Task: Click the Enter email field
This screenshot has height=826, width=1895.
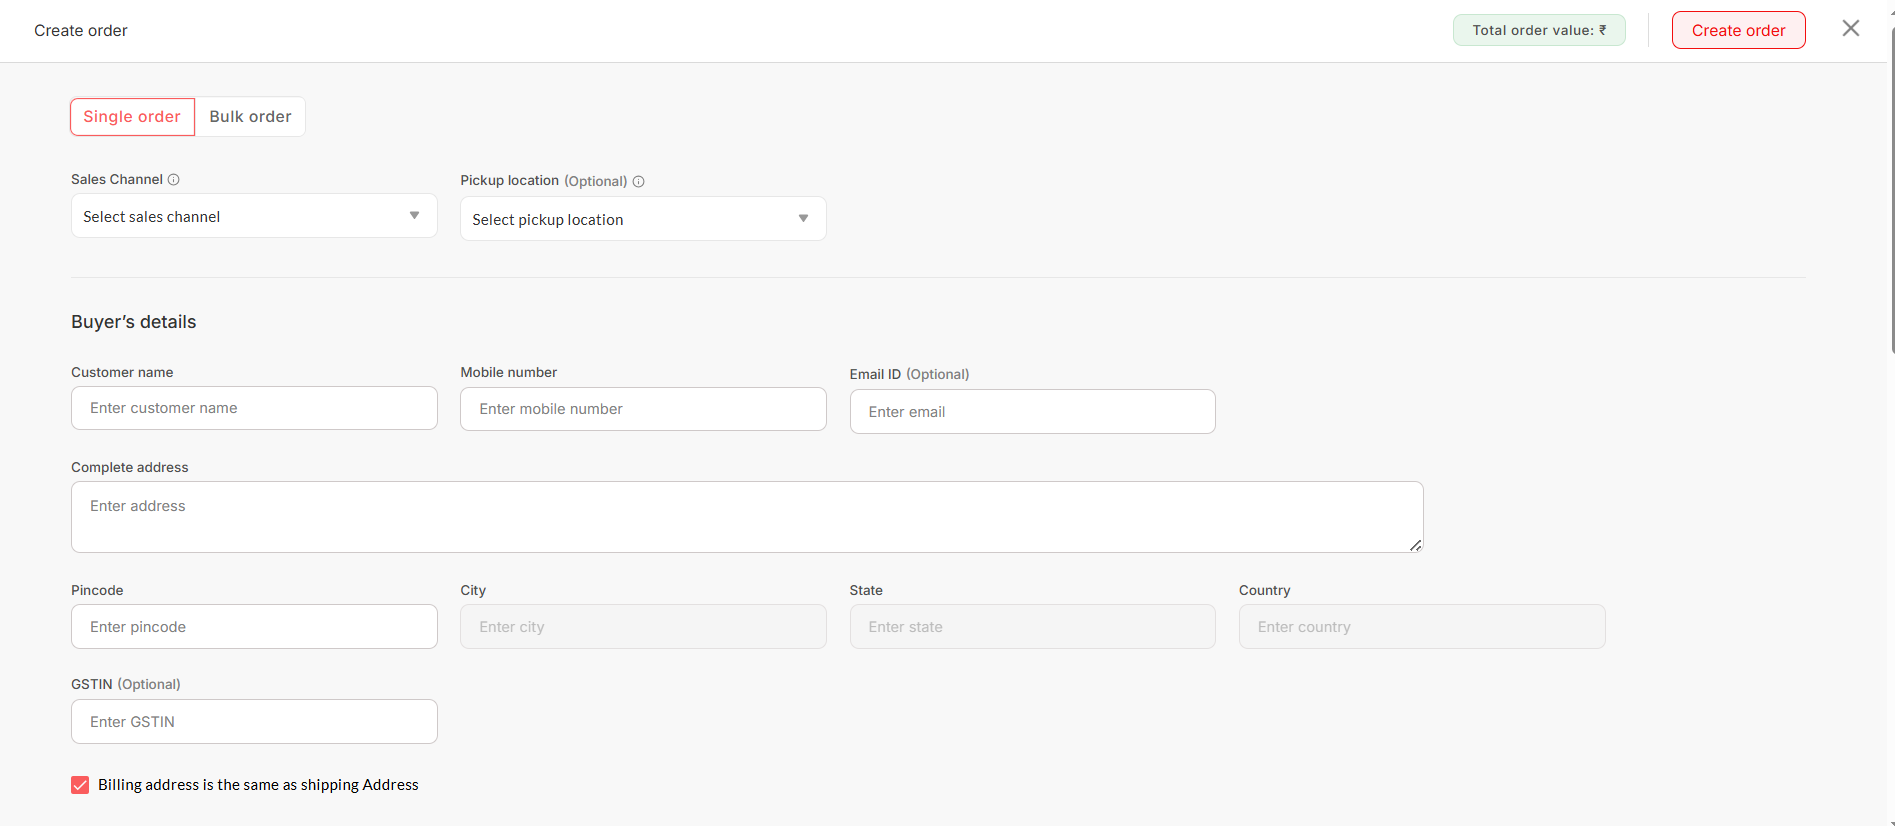Action: point(1032,412)
